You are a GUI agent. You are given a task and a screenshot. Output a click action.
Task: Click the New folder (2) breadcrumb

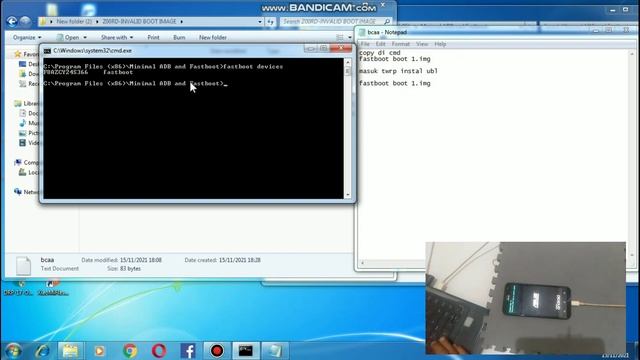(74, 21)
